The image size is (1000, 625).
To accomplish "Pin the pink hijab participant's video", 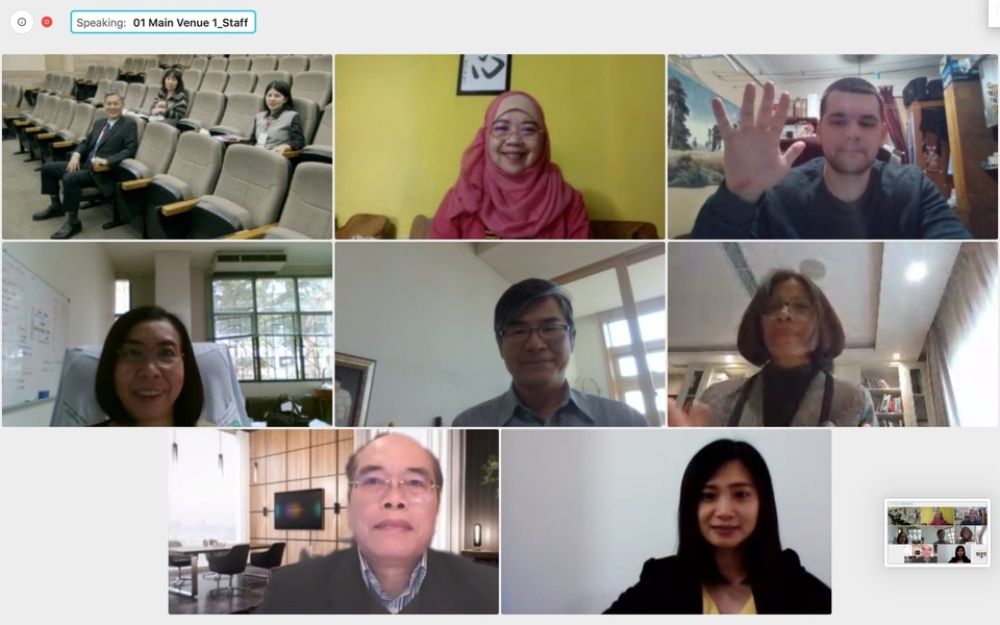I will coord(500,147).
